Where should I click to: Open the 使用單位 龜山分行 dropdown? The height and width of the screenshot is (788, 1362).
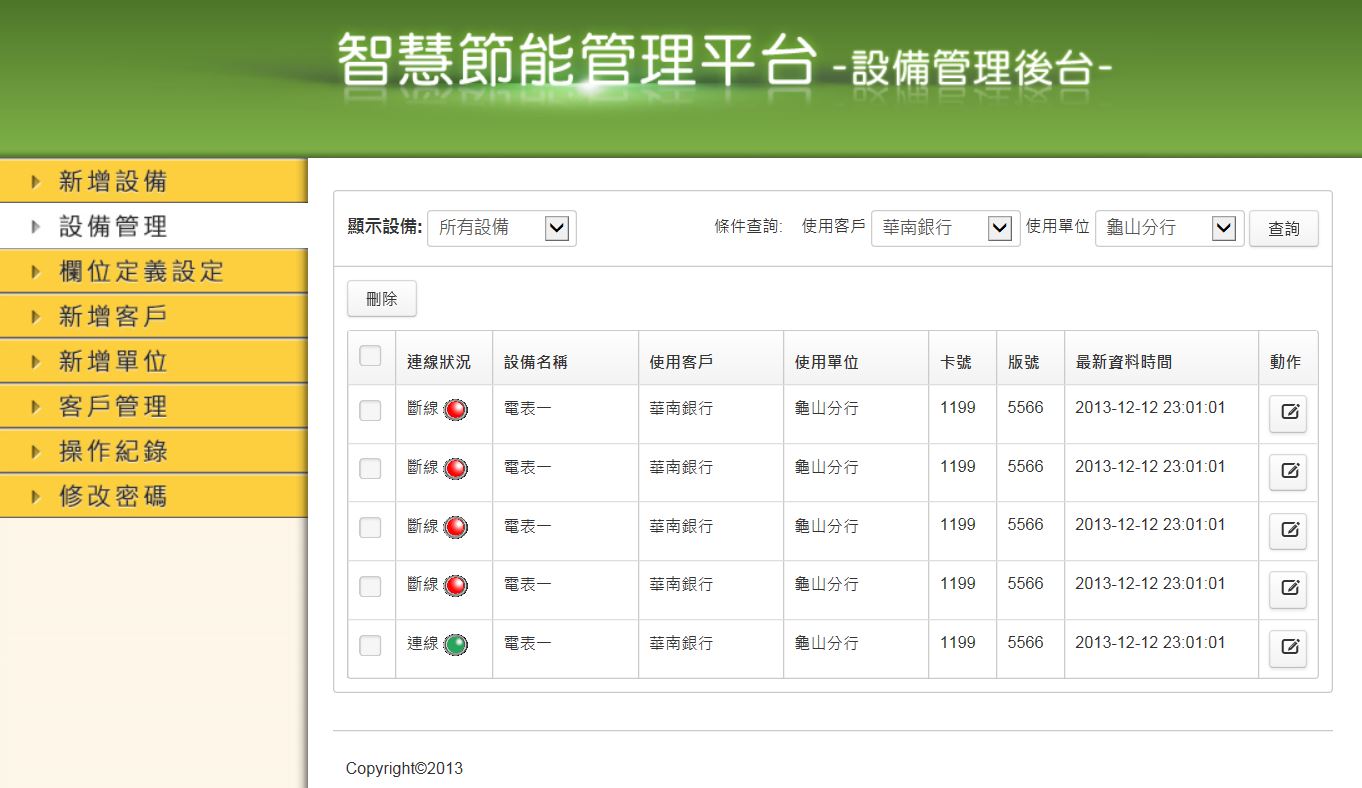click(1170, 228)
